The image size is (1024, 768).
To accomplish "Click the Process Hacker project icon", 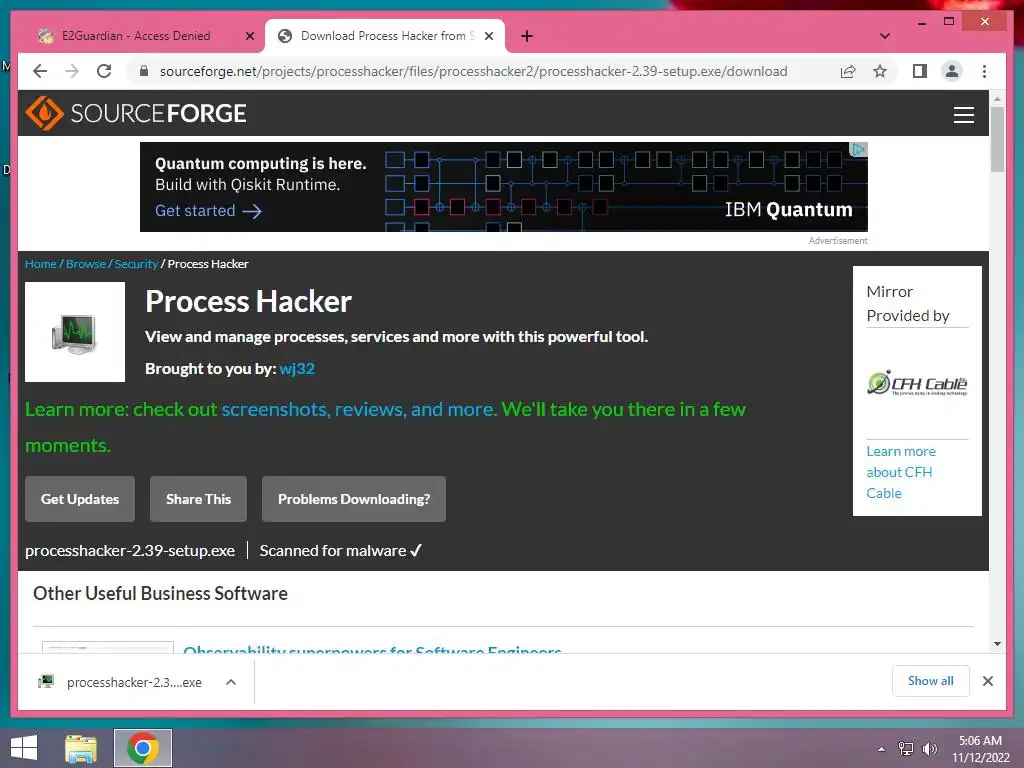I will (x=75, y=332).
